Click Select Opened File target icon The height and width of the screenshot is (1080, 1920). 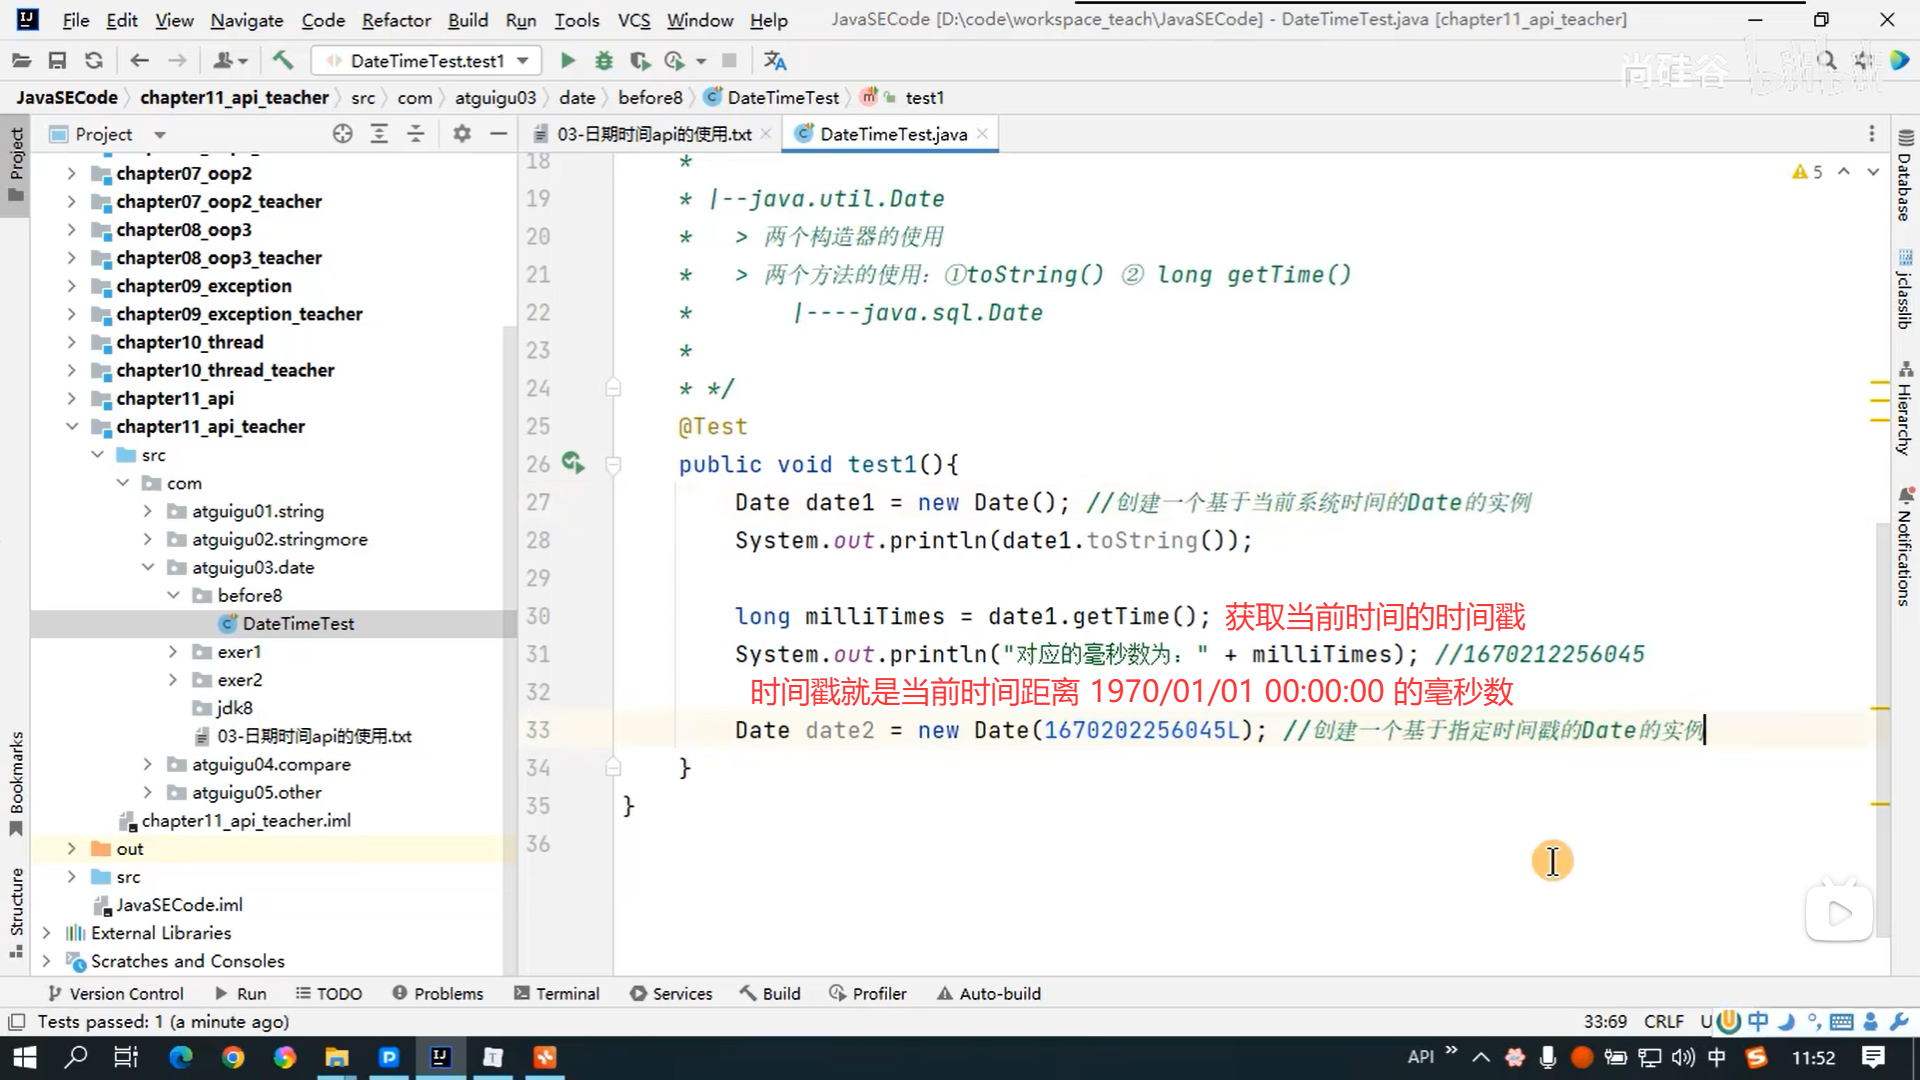pos(342,134)
